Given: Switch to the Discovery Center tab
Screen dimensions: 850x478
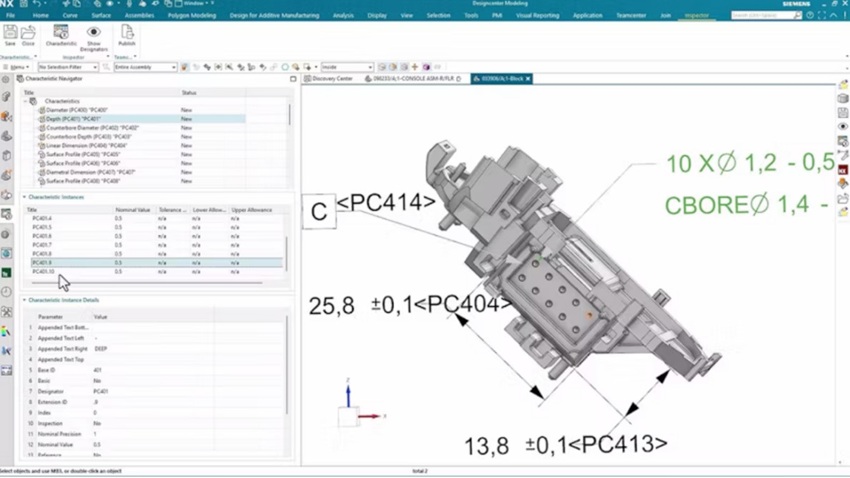Looking at the screenshot, I should pyautogui.click(x=331, y=78).
